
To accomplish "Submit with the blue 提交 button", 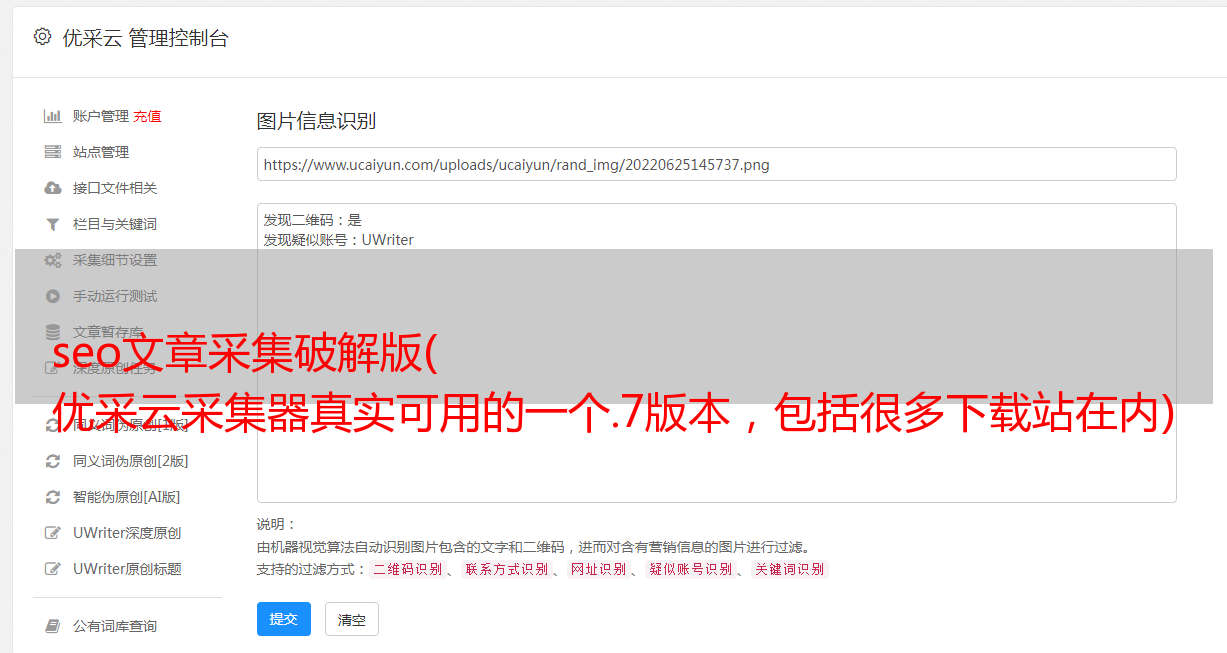I will (284, 619).
